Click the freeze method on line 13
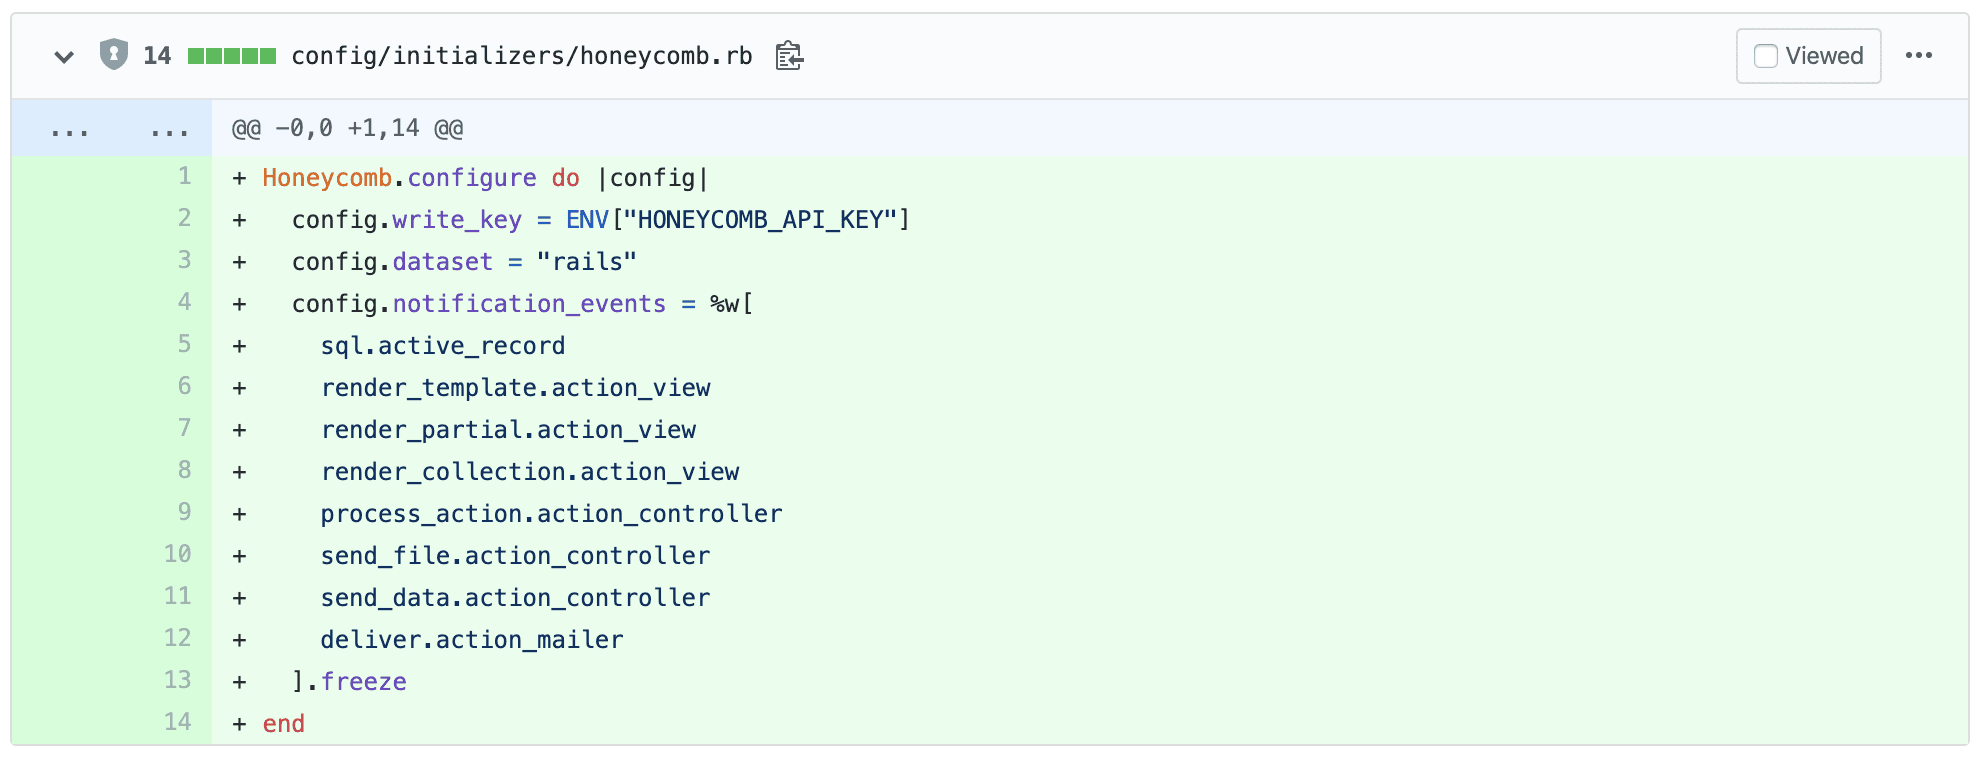1980x758 pixels. click(363, 682)
